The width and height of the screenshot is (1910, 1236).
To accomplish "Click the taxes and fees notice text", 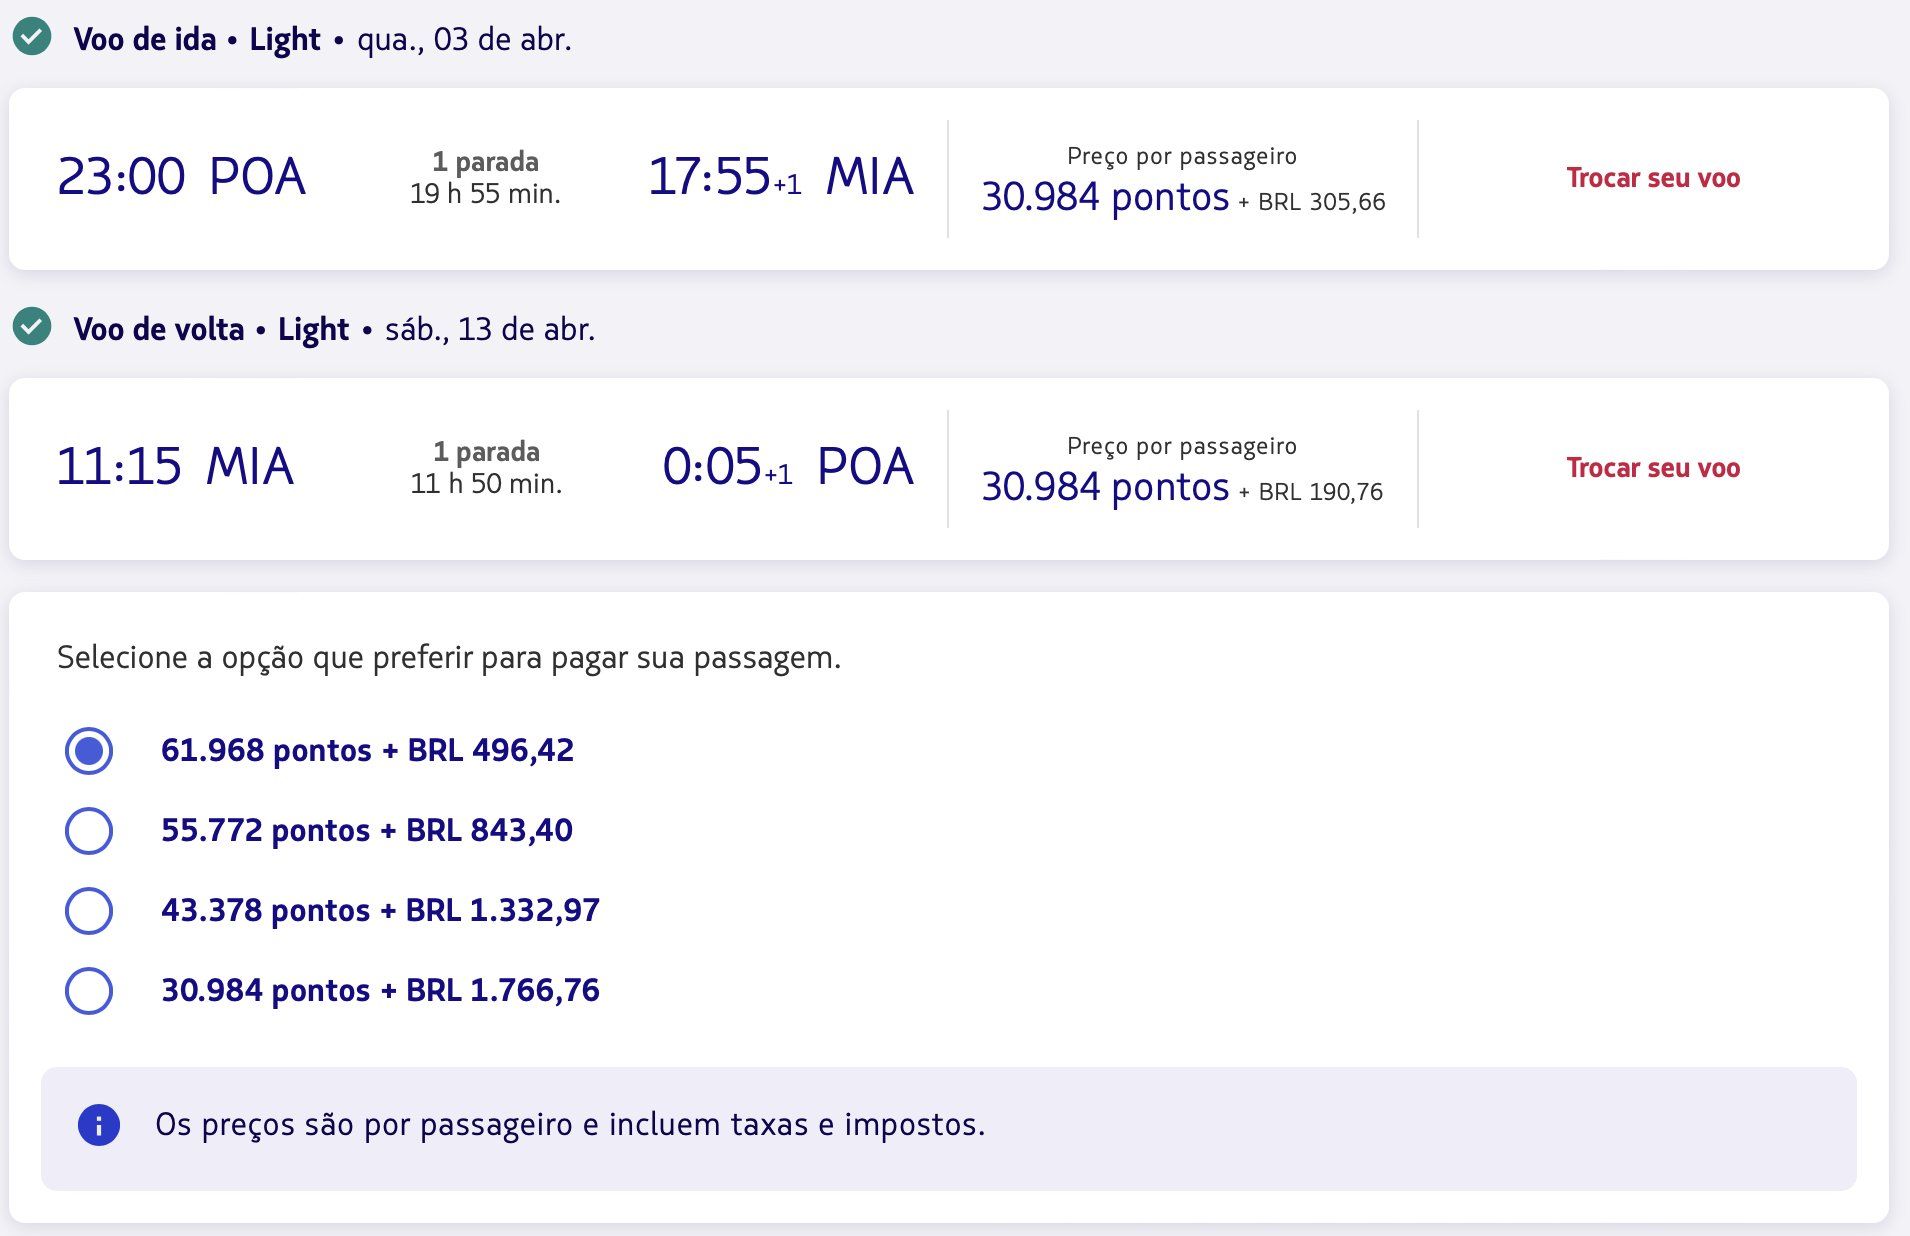I will pyautogui.click(x=570, y=1125).
